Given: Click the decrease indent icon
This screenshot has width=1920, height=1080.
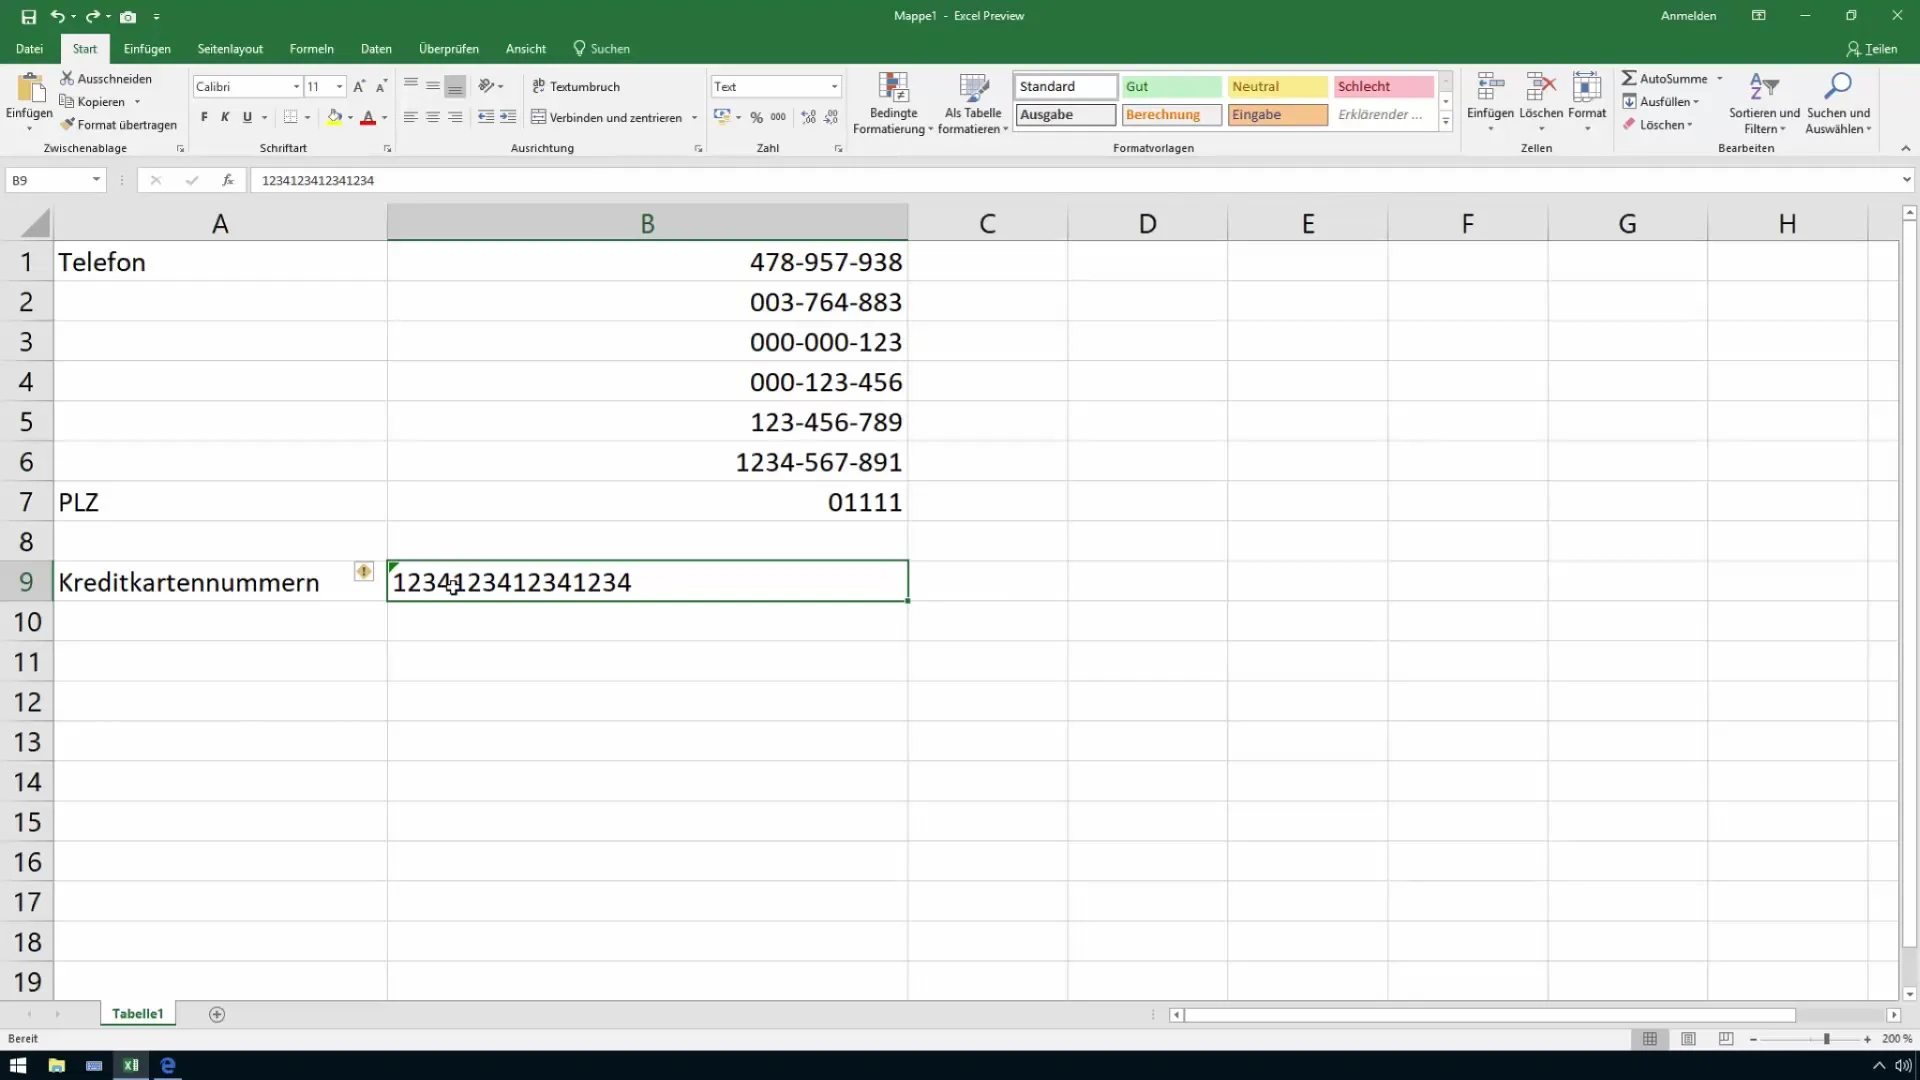Looking at the screenshot, I should [x=486, y=117].
